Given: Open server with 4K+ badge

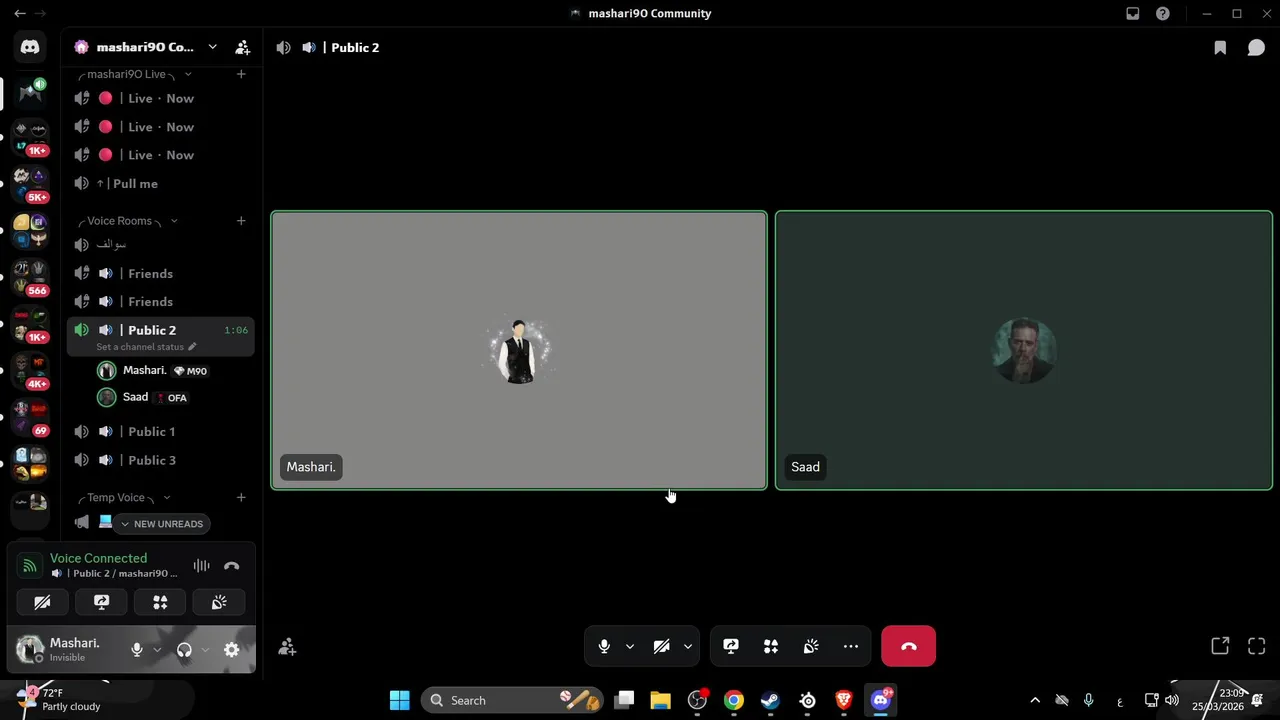Looking at the screenshot, I should pyautogui.click(x=30, y=370).
